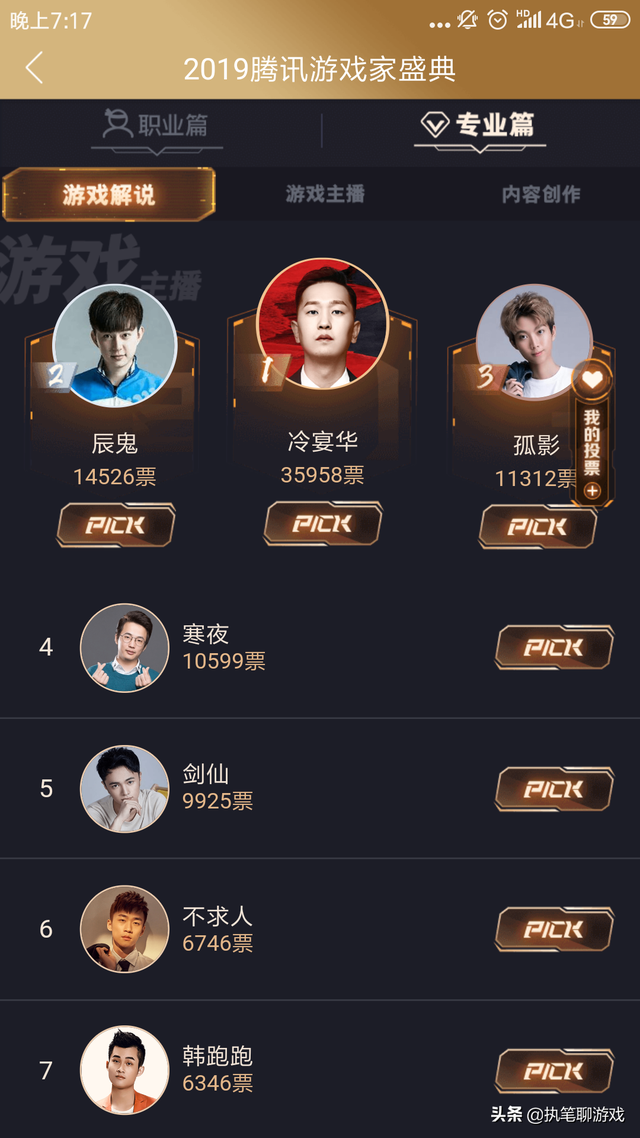Vote PICK for 寒夜
640x1138 pixels.
[x=554, y=647]
